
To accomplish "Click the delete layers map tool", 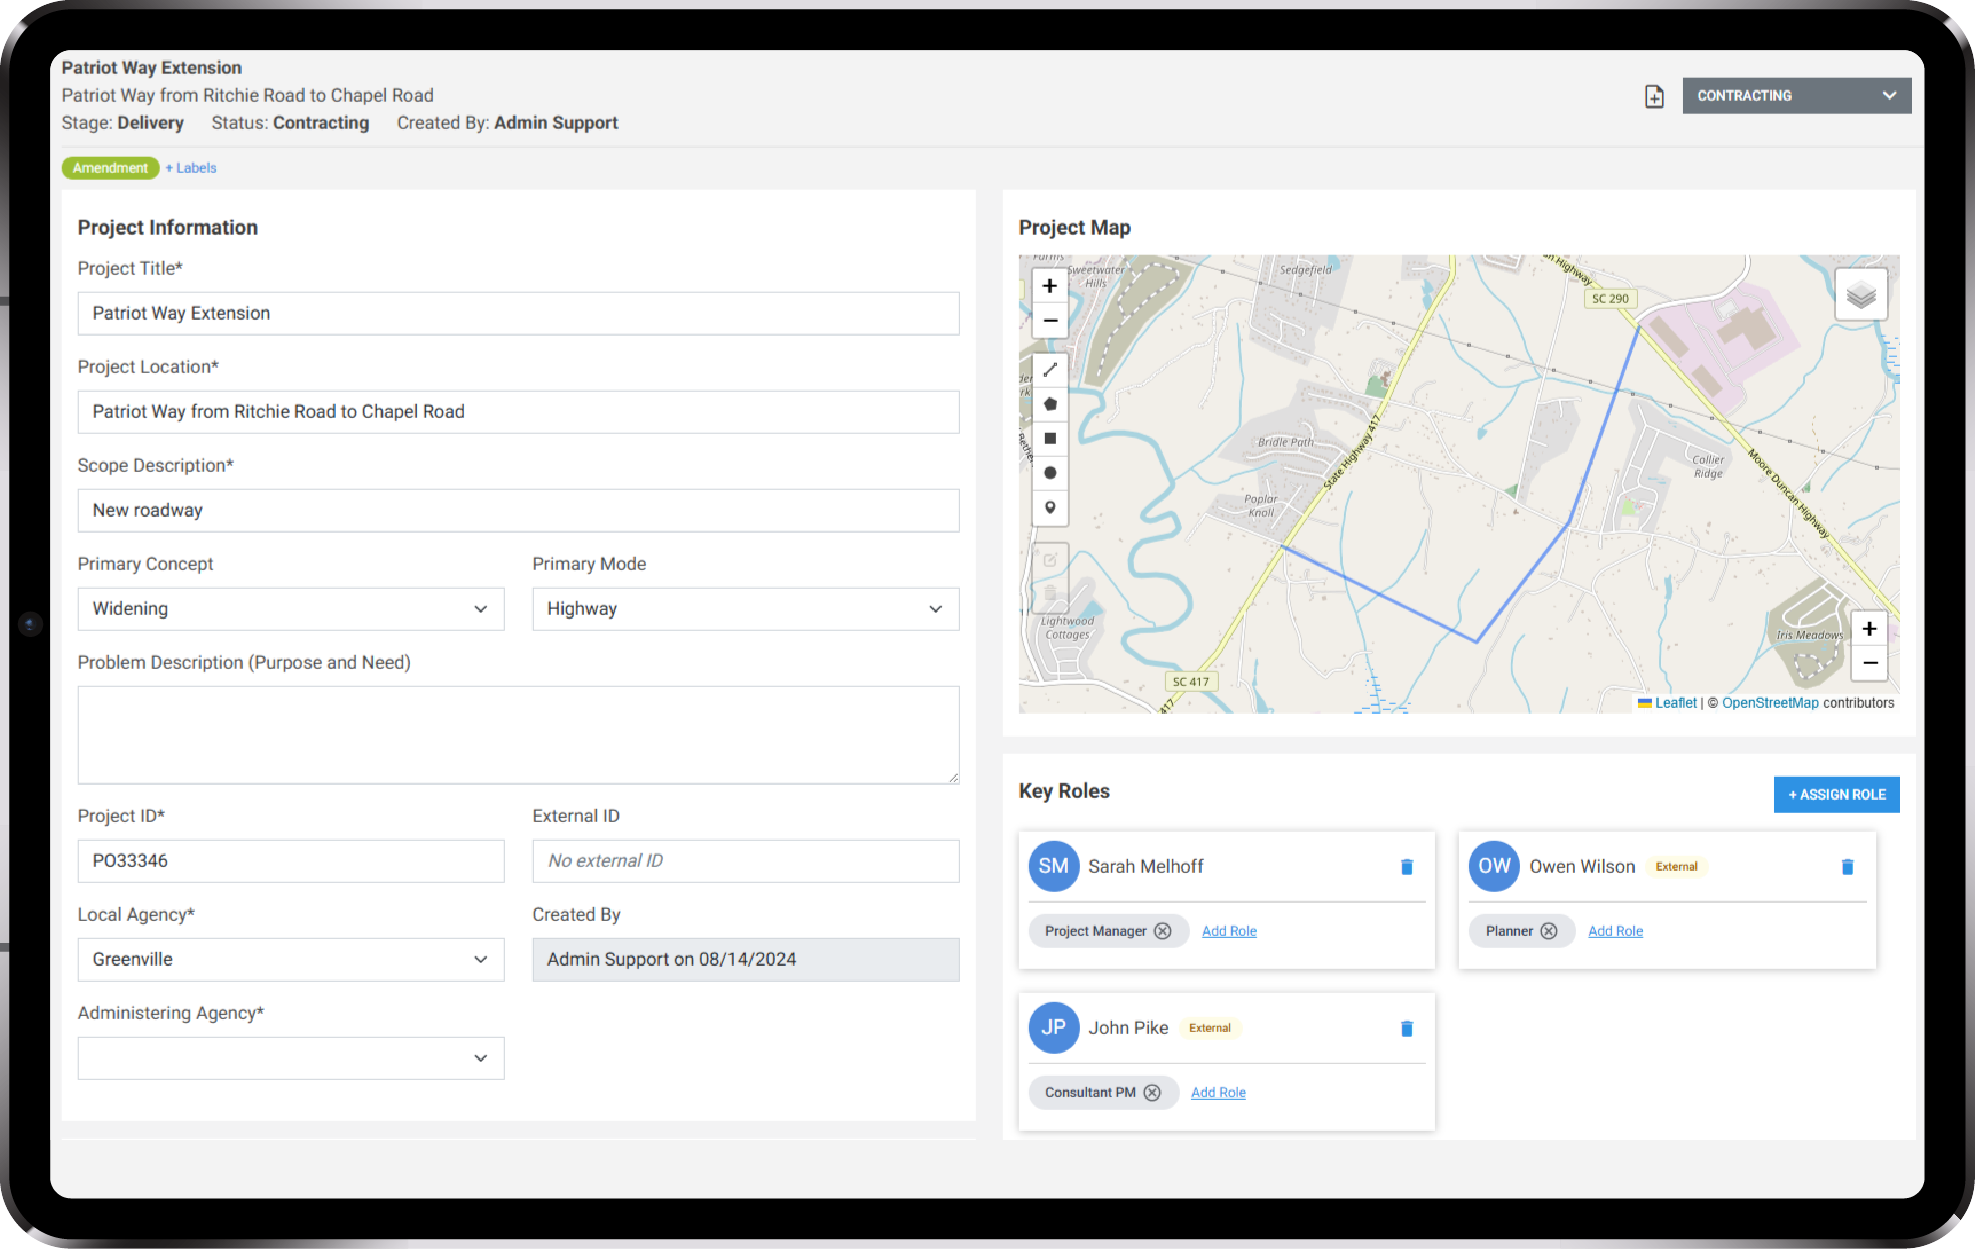I will (1050, 594).
